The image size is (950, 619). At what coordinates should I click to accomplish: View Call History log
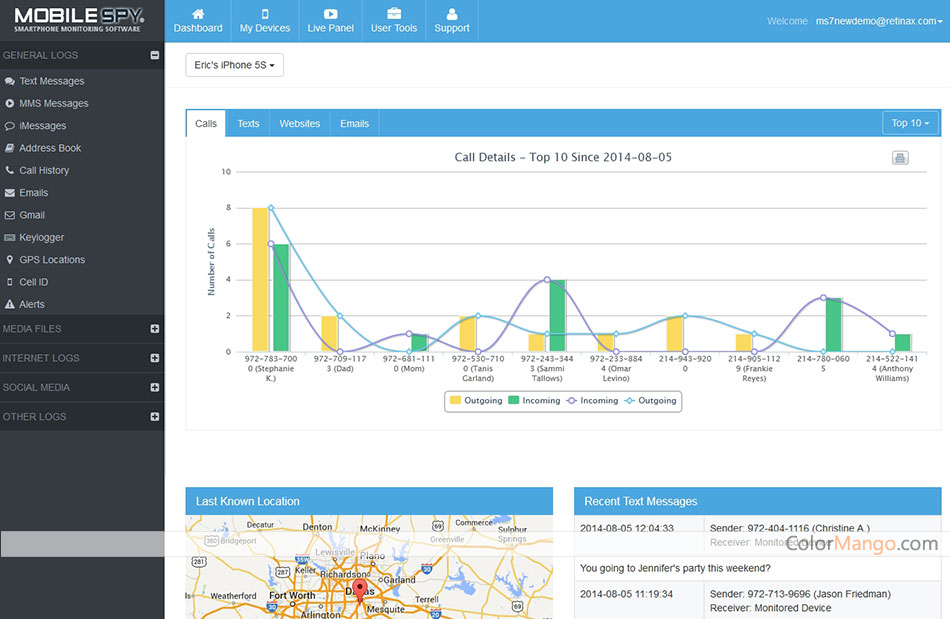tap(44, 170)
